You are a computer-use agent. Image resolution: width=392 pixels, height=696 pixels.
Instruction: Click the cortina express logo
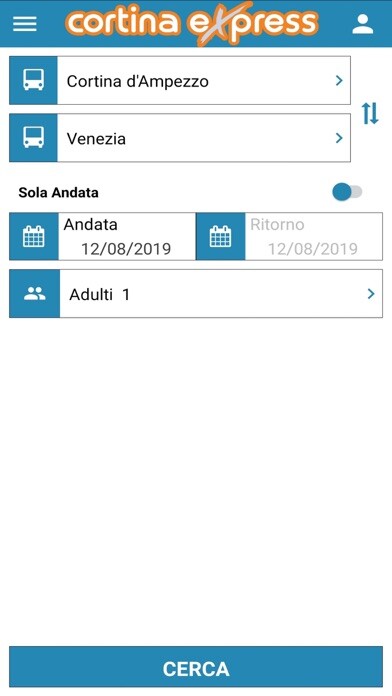click(x=192, y=23)
